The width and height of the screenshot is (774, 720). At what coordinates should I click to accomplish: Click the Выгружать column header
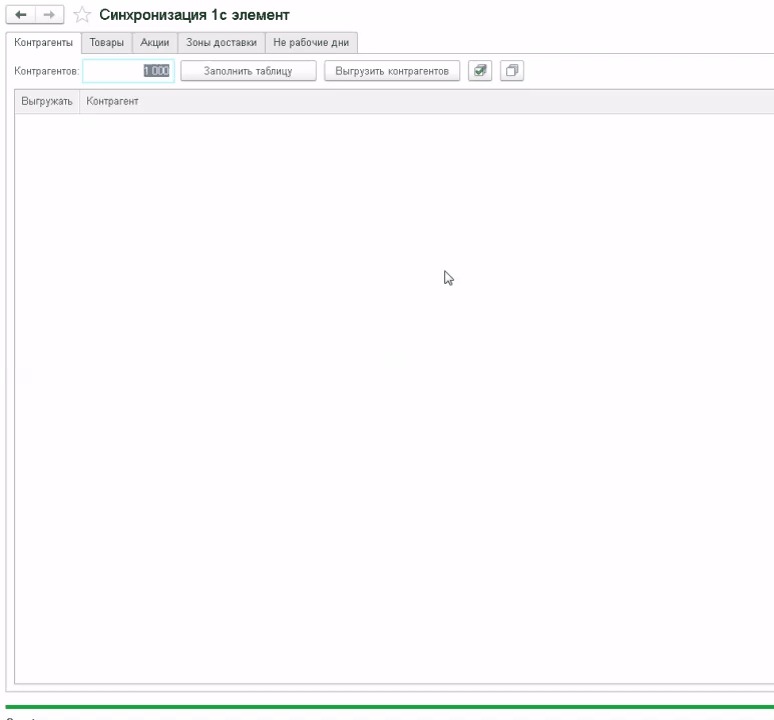click(x=47, y=102)
